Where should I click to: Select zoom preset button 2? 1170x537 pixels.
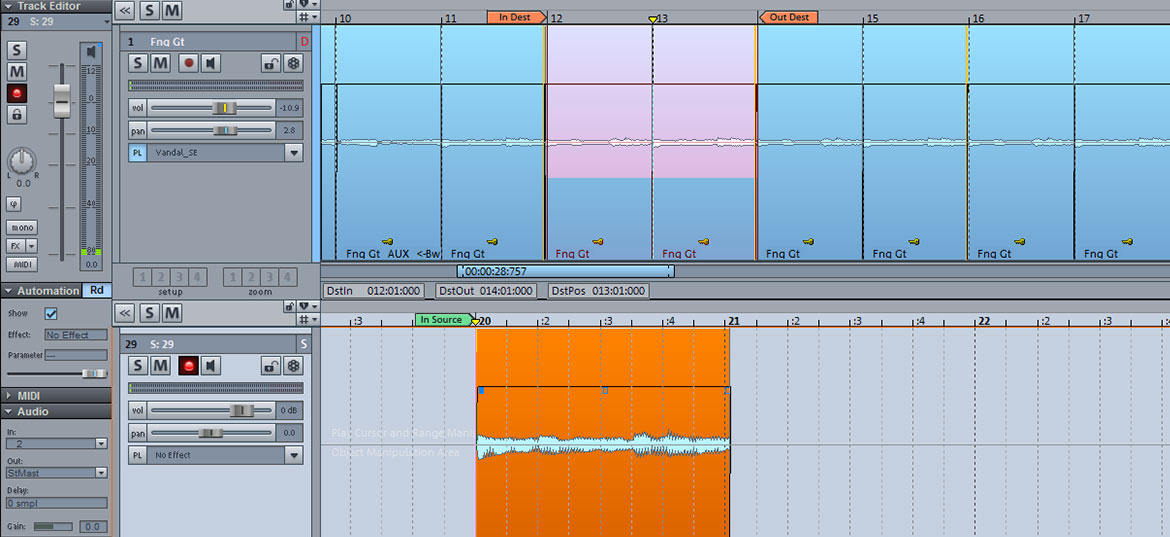tap(250, 278)
